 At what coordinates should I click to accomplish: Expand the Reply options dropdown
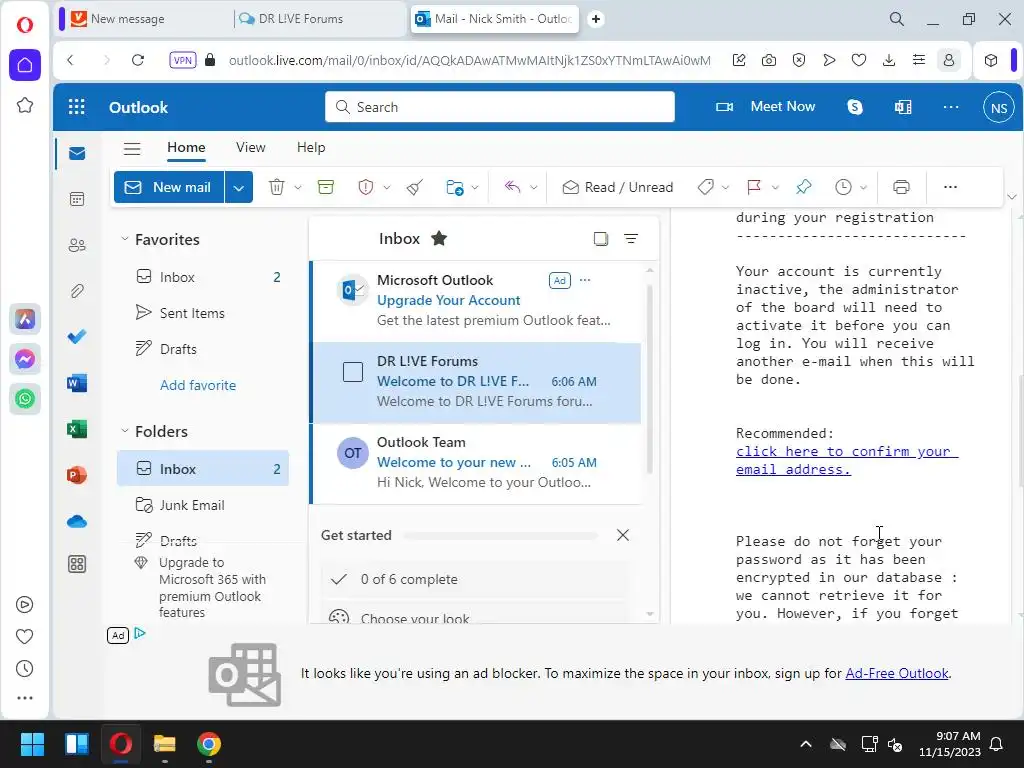[534, 187]
